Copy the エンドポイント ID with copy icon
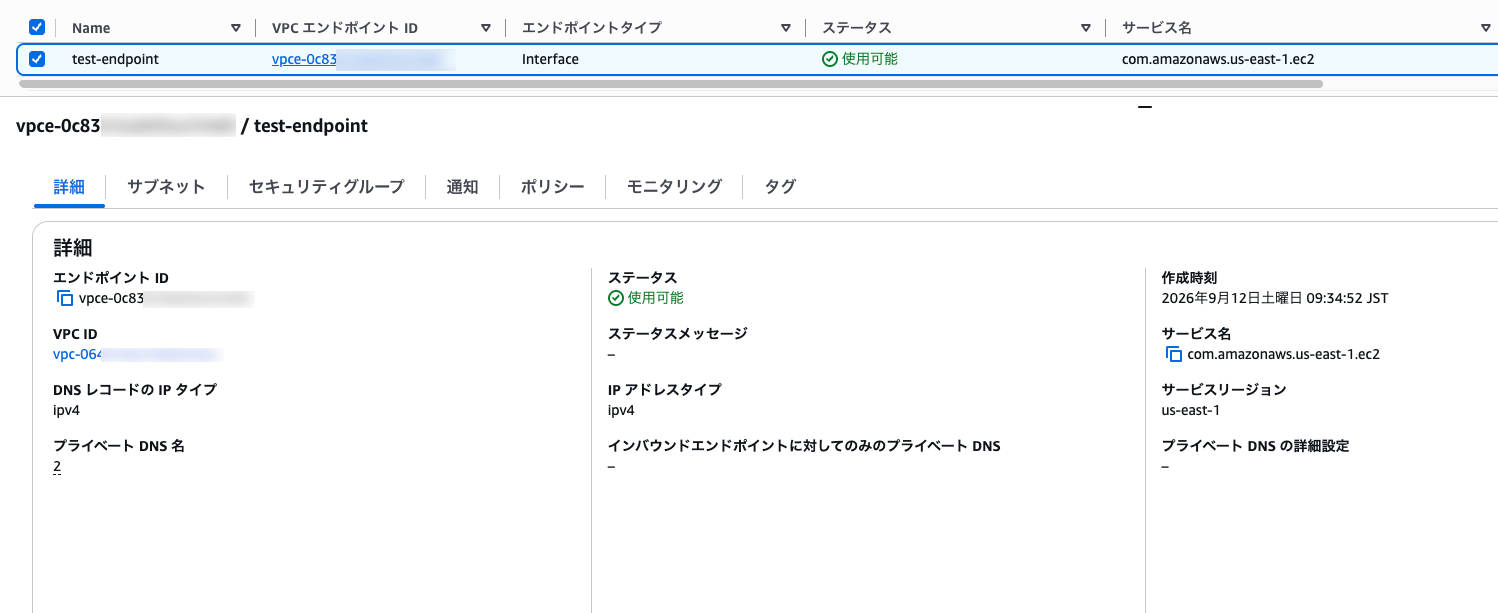Image resolution: width=1498 pixels, height=613 pixels. coord(65,298)
